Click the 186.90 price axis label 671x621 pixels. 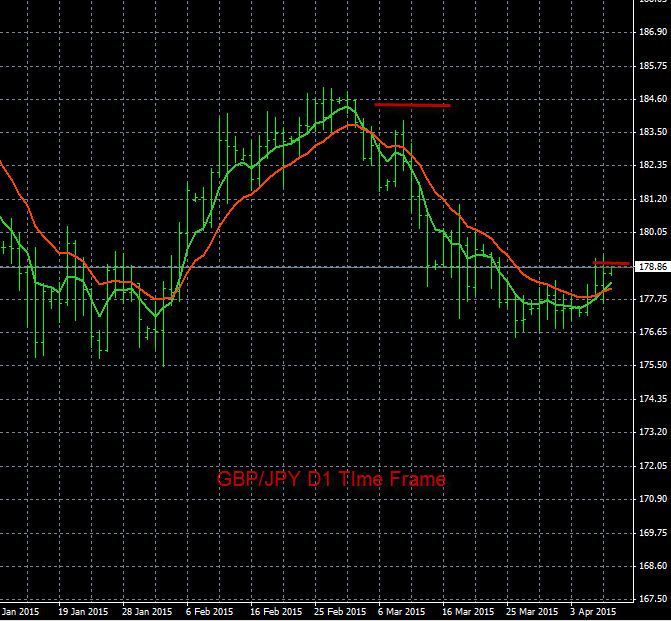pos(653,32)
